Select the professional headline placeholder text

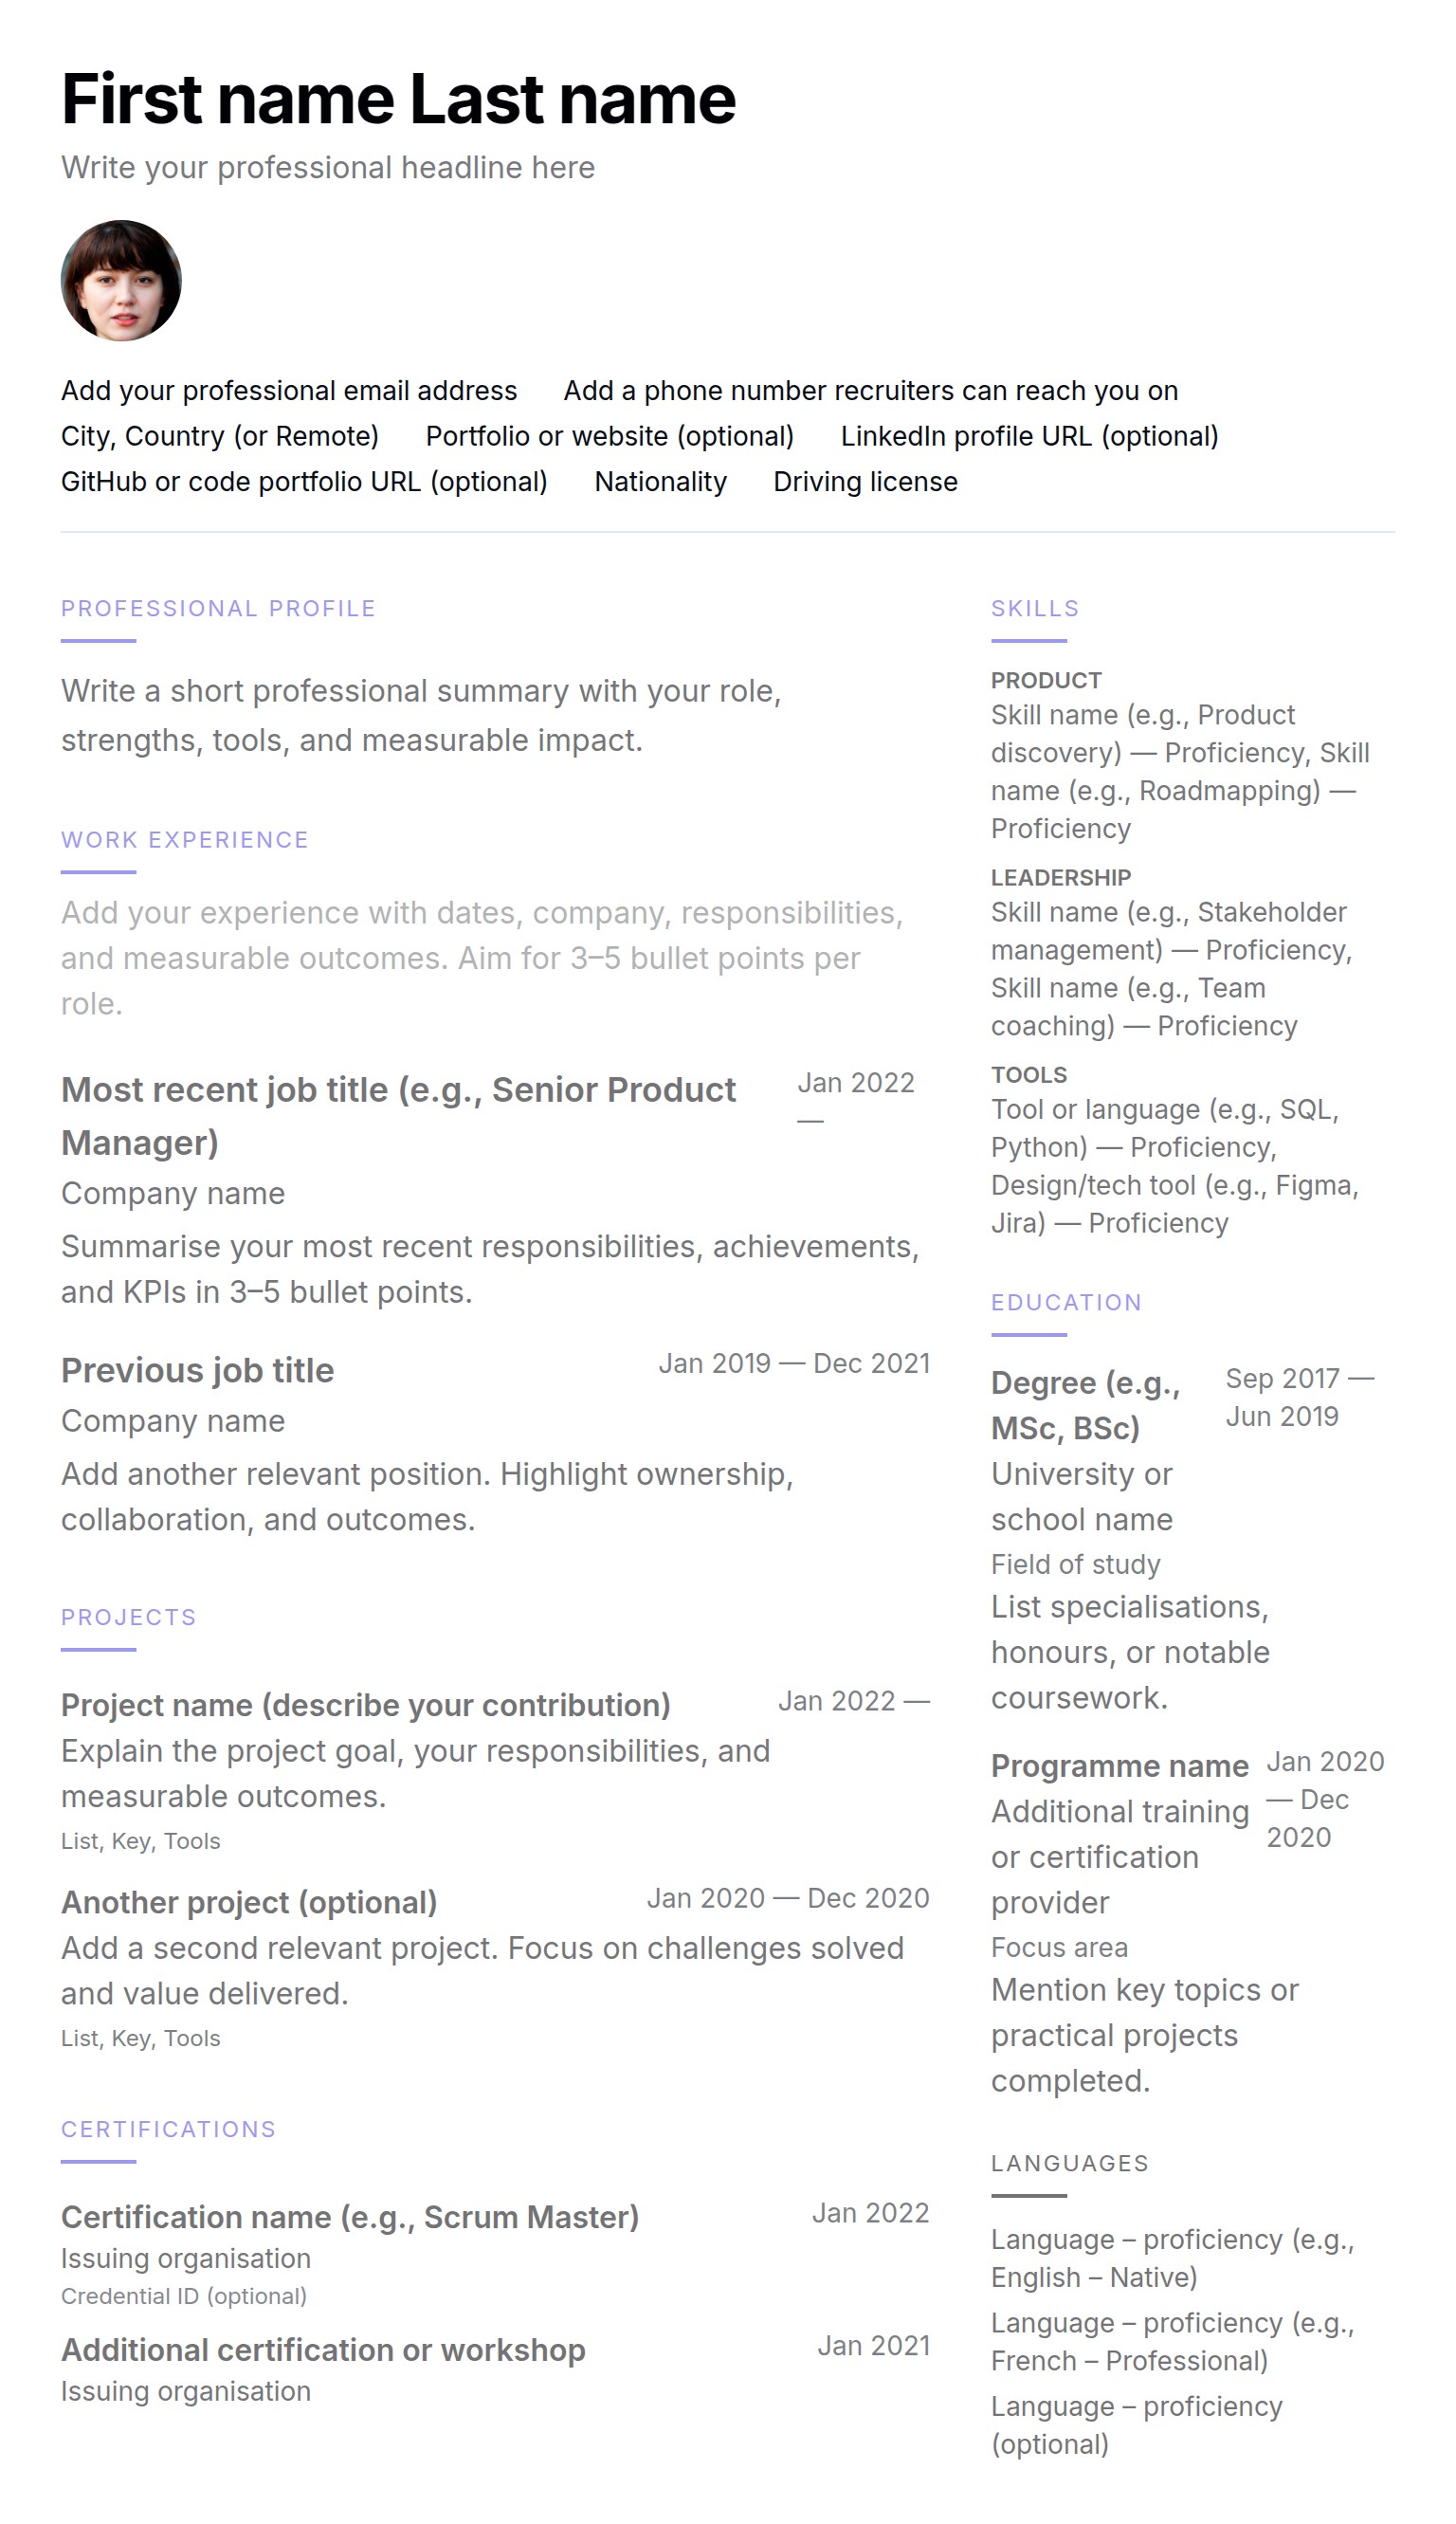(x=327, y=168)
